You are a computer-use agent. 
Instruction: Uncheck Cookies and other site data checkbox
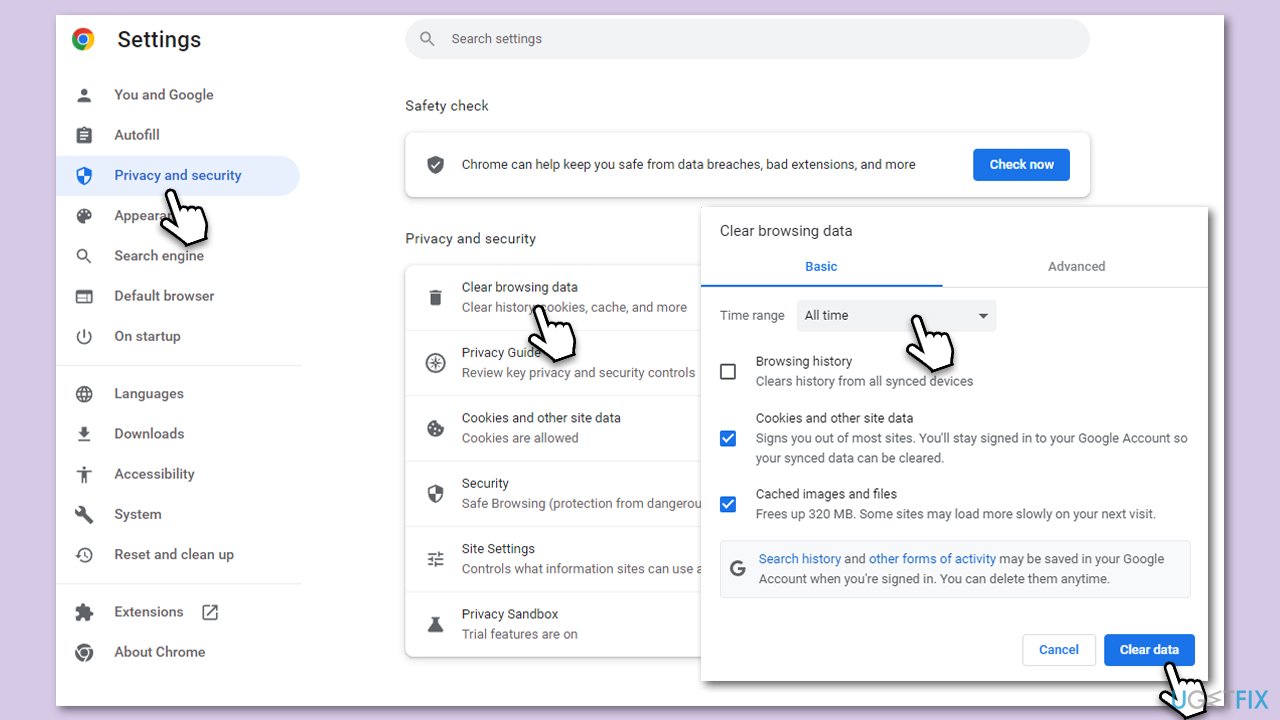tap(728, 438)
